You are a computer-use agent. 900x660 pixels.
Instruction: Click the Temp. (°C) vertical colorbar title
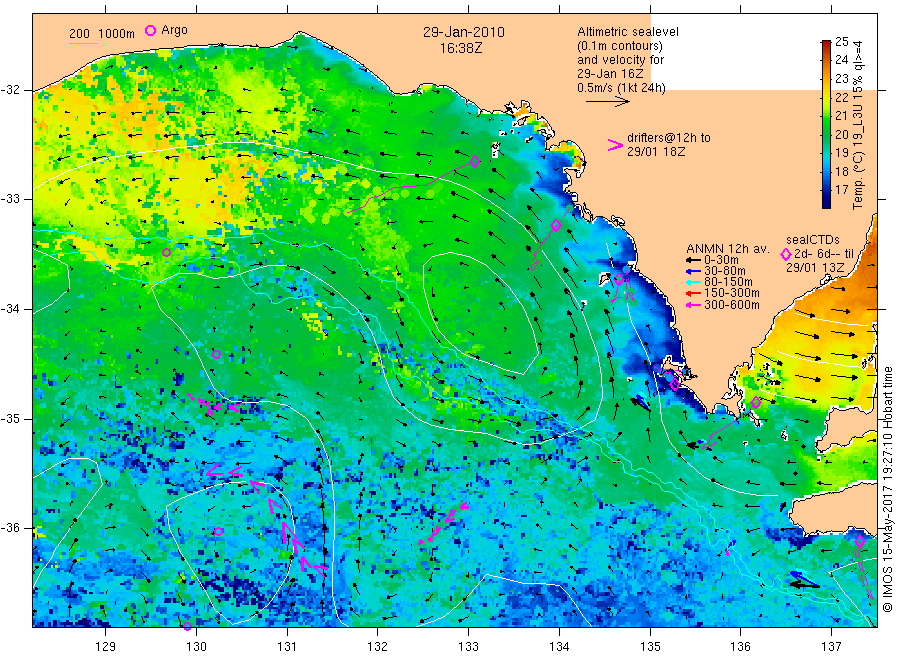pyautogui.click(x=858, y=125)
